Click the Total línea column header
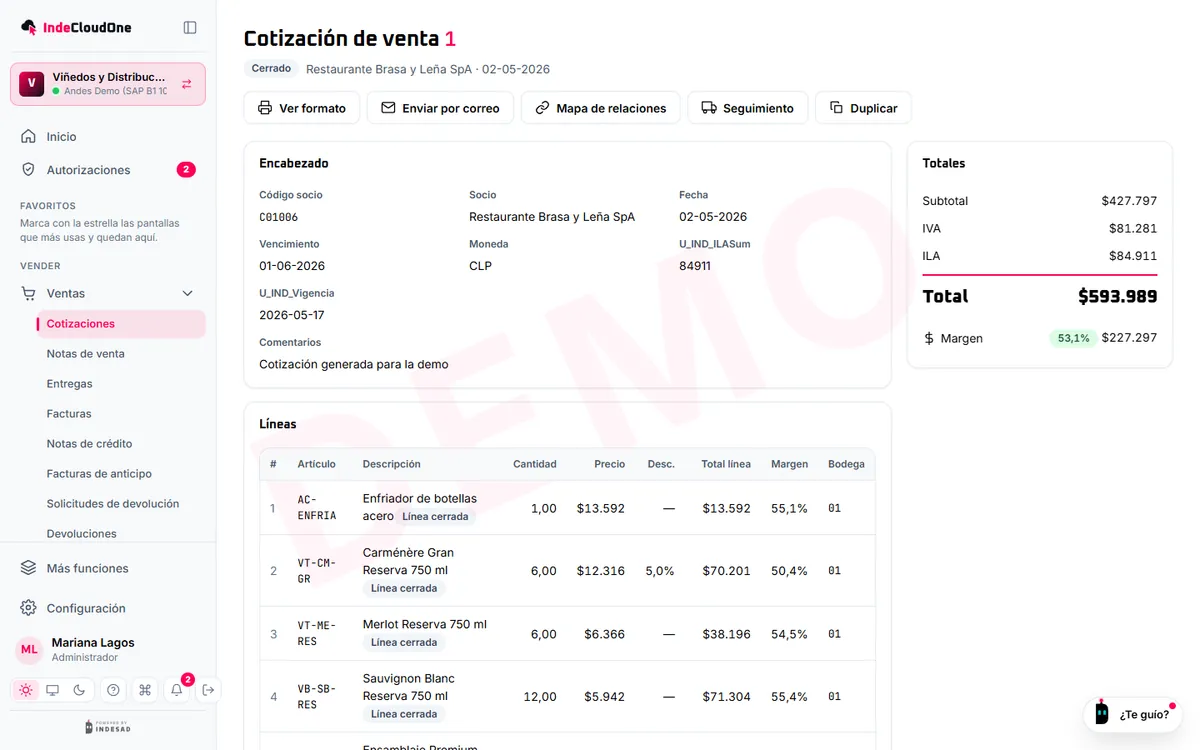This screenshot has height=750, width=1200. 726,464
